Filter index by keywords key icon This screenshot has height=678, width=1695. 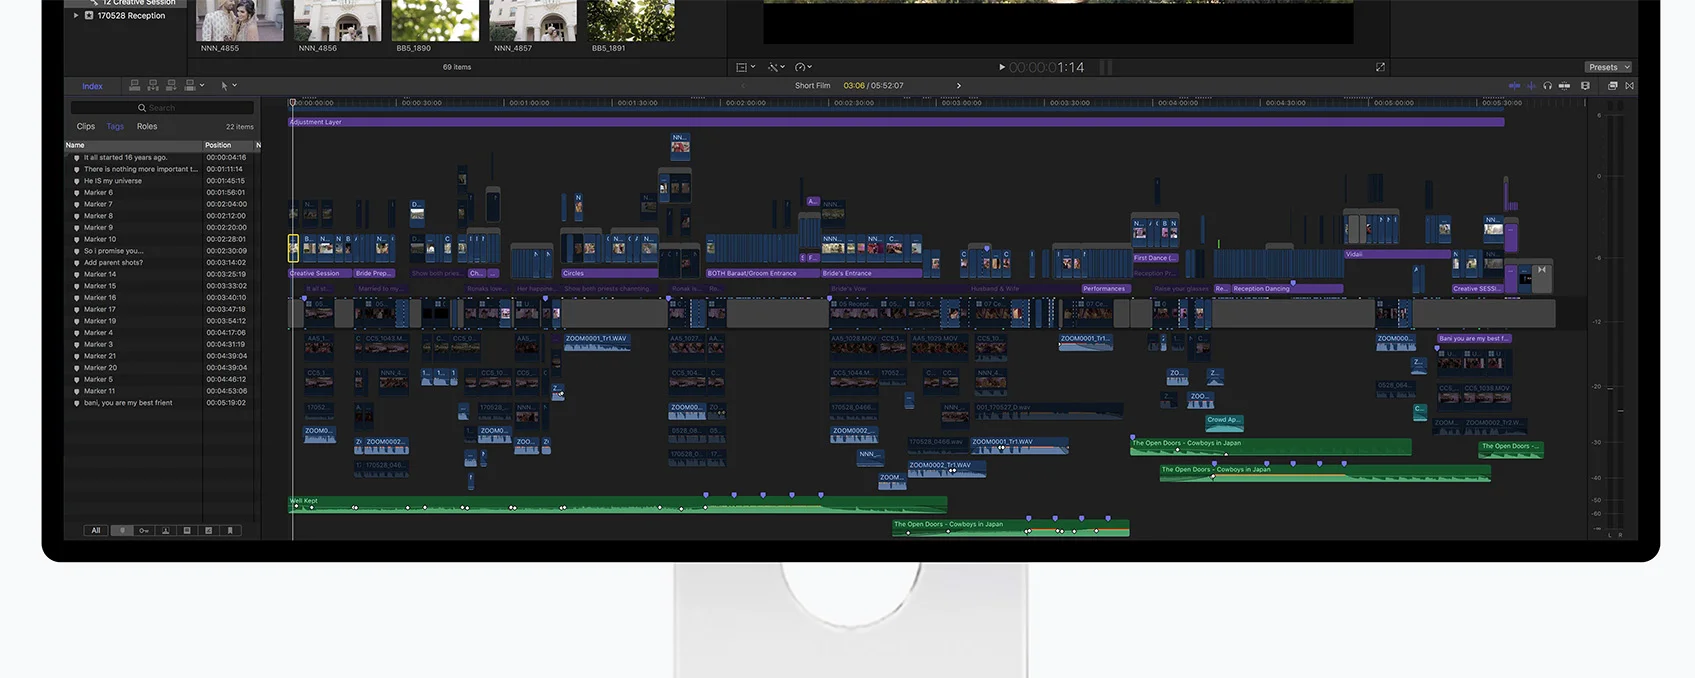tap(144, 531)
